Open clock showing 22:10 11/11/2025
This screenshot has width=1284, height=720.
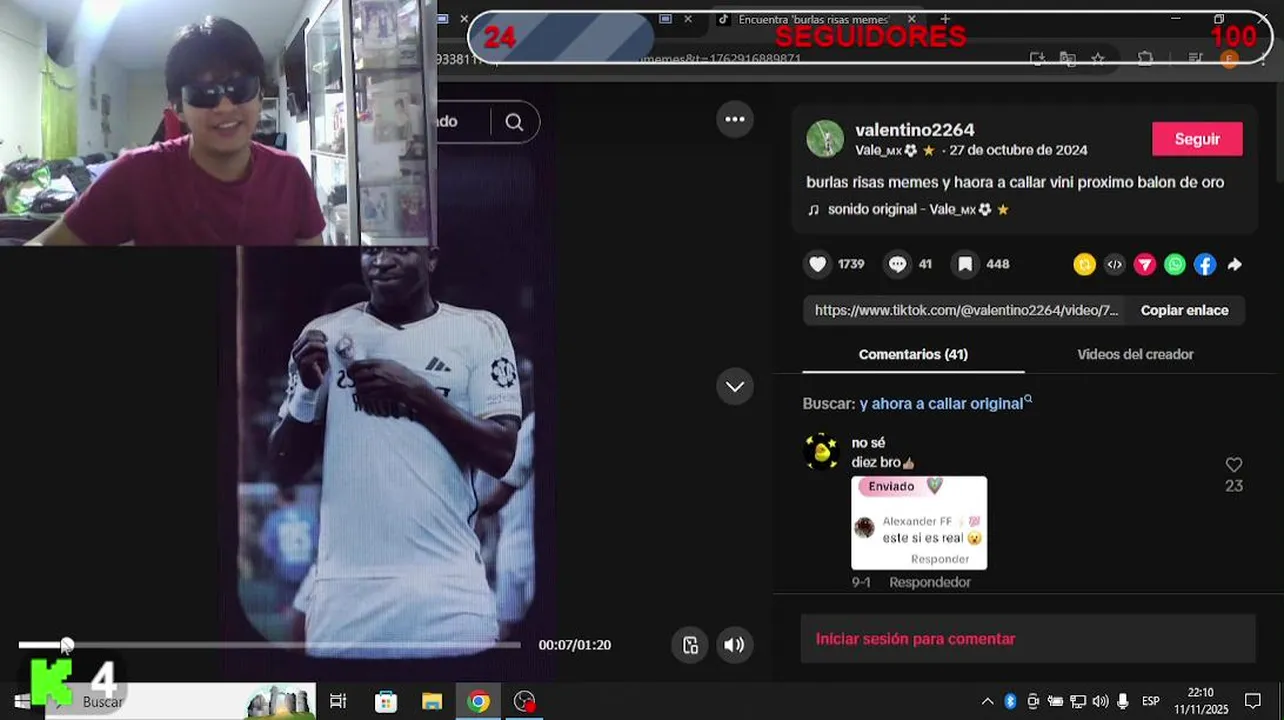click(x=1201, y=701)
